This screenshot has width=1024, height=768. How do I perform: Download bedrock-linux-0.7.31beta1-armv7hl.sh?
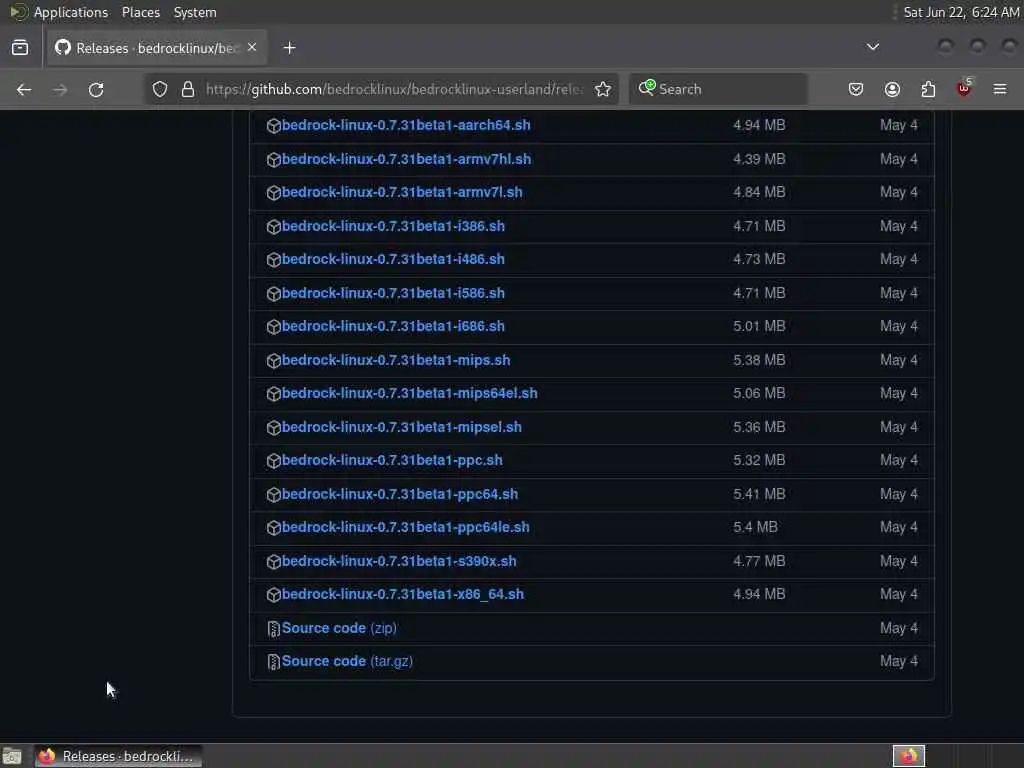click(406, 159)
